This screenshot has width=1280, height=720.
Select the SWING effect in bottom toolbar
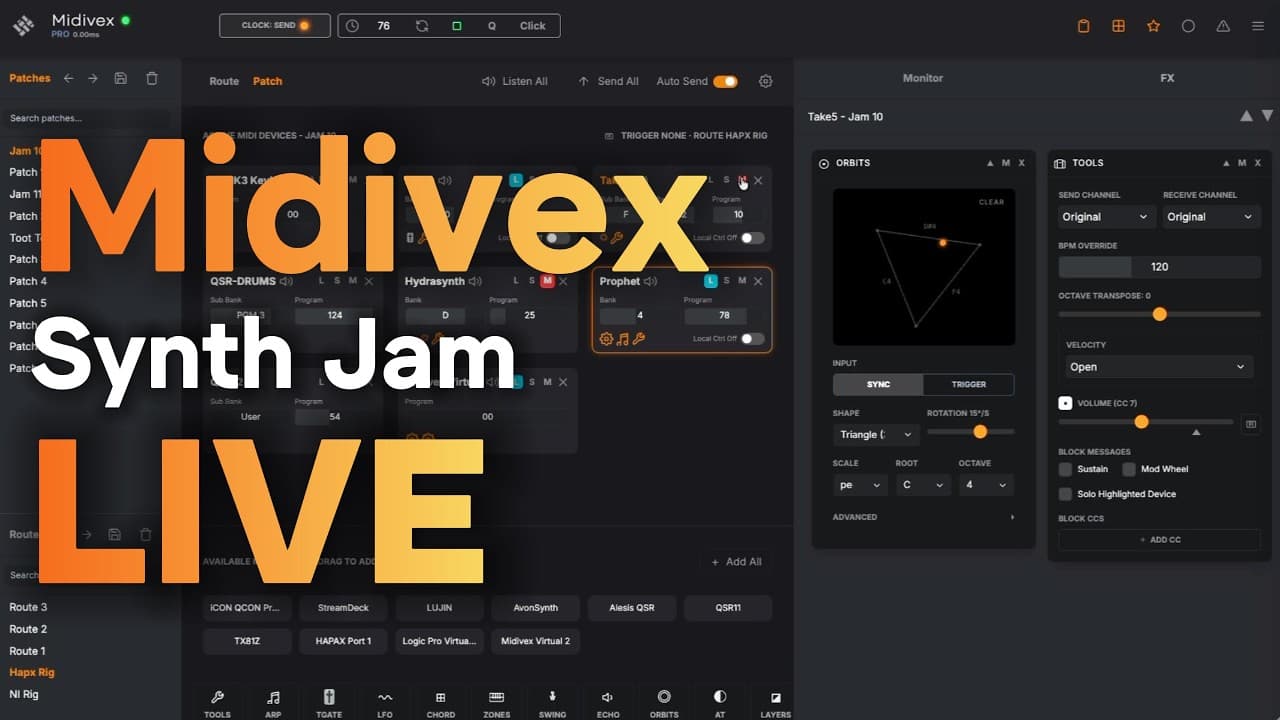(552, 704)
